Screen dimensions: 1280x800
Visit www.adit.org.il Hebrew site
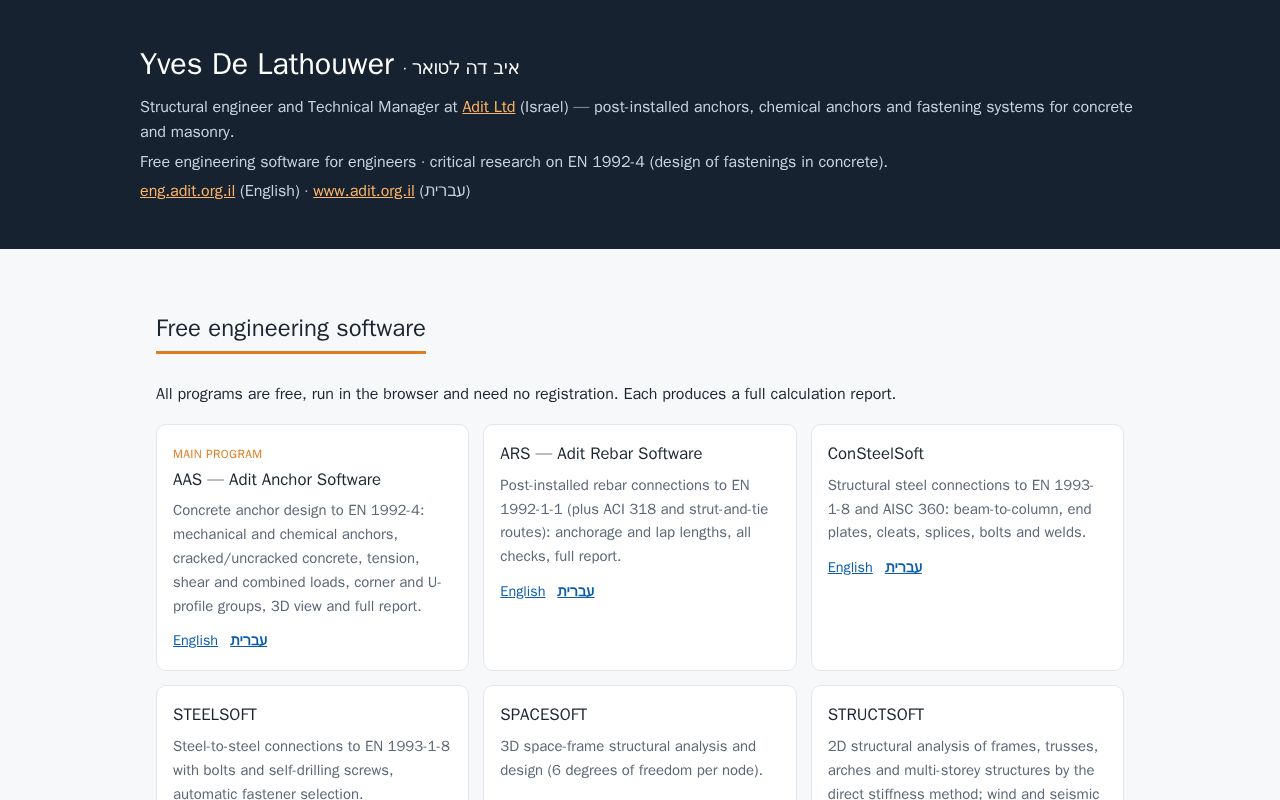point(363,191)
